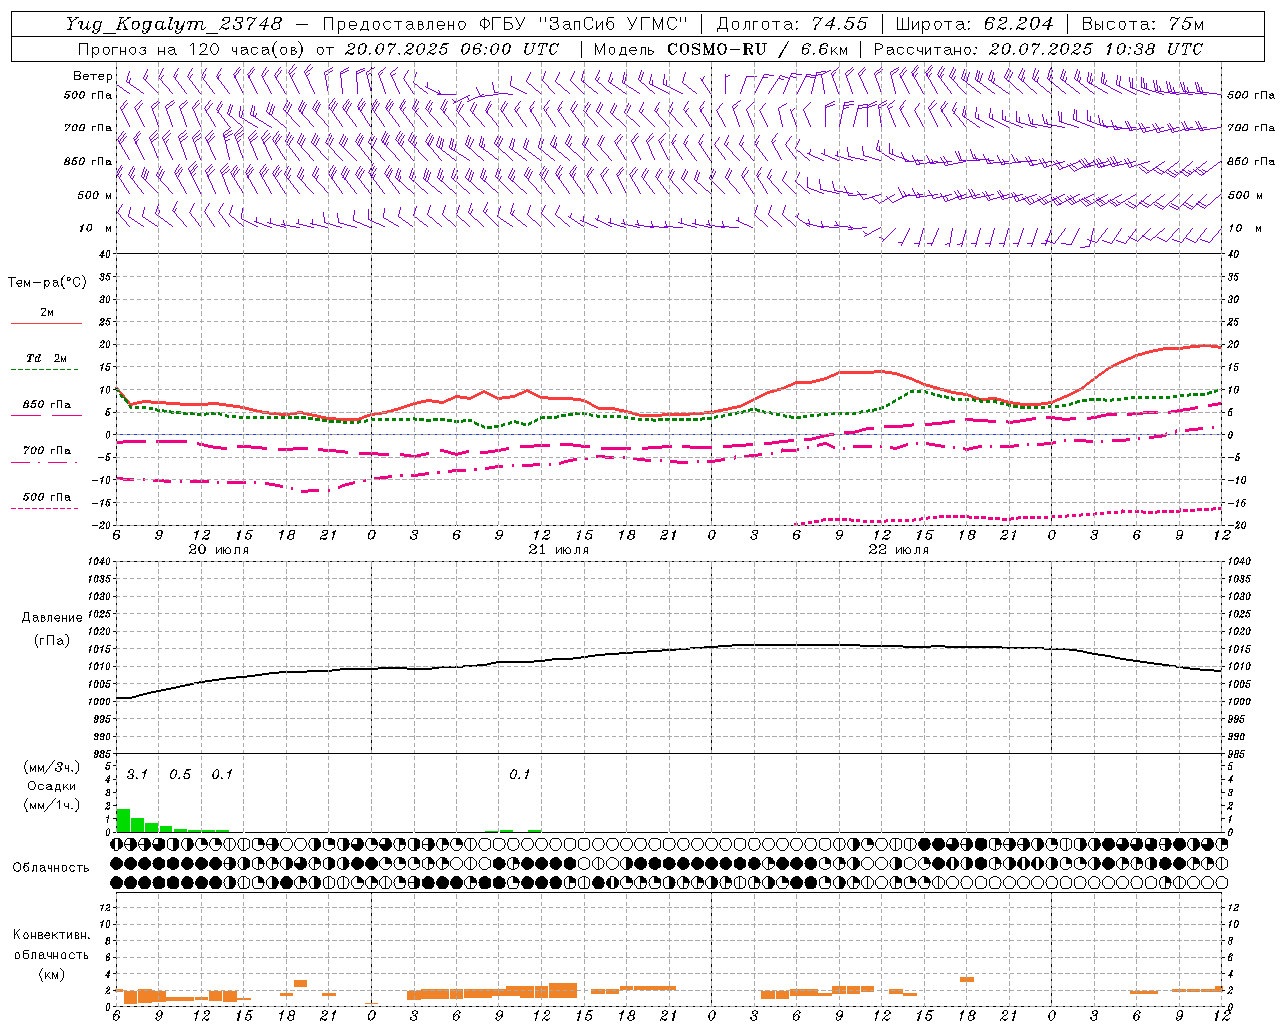Click the 0.5 precipitation total value
Viewport: 1280px width, 1024px height.
pyautogui.click(x=180, y=774)
